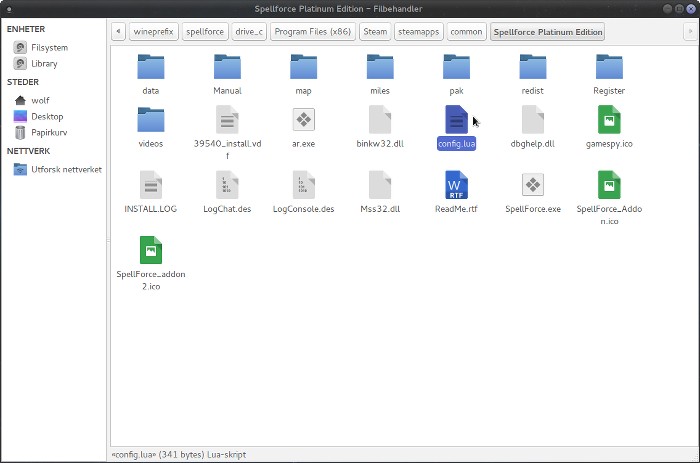Select the gamespy.ico image icon
This screenshot has width=700, height=463.
point(609,120)
